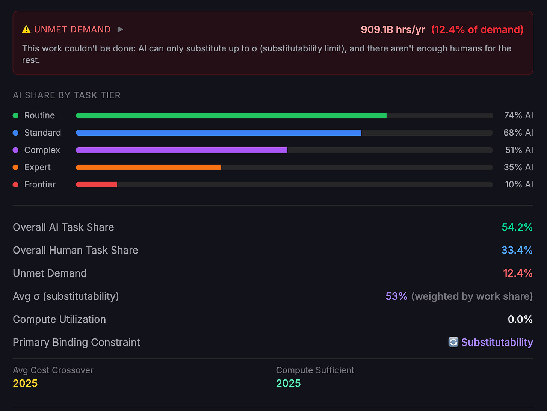
Task: Click the Avg Cost Crossover year 2025
Action: click(x=25, y=383)
